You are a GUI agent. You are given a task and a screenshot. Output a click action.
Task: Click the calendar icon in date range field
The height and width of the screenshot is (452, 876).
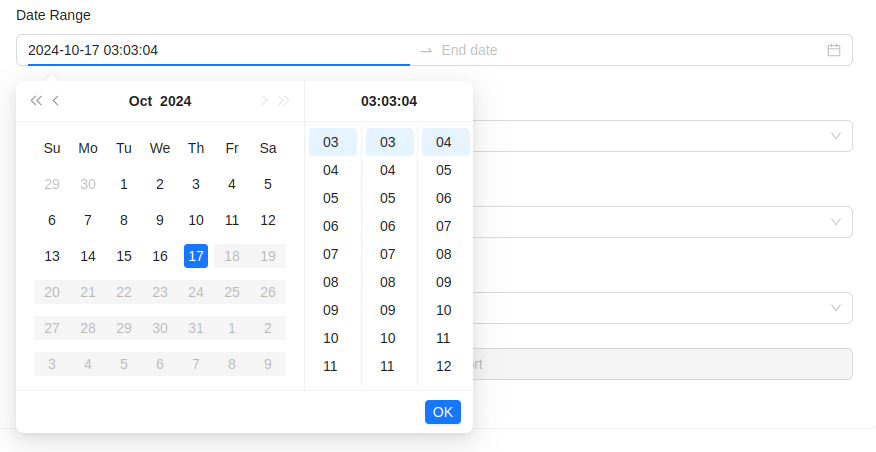(x=834, y=50)
